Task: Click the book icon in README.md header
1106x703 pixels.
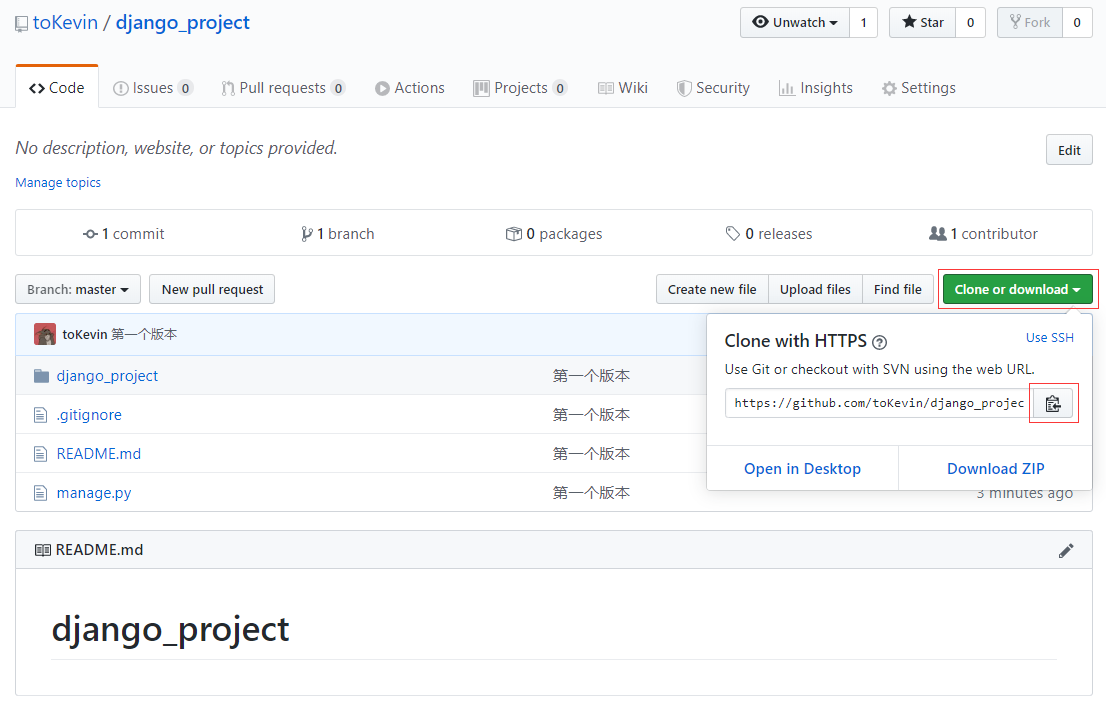Action: (42, 550)
